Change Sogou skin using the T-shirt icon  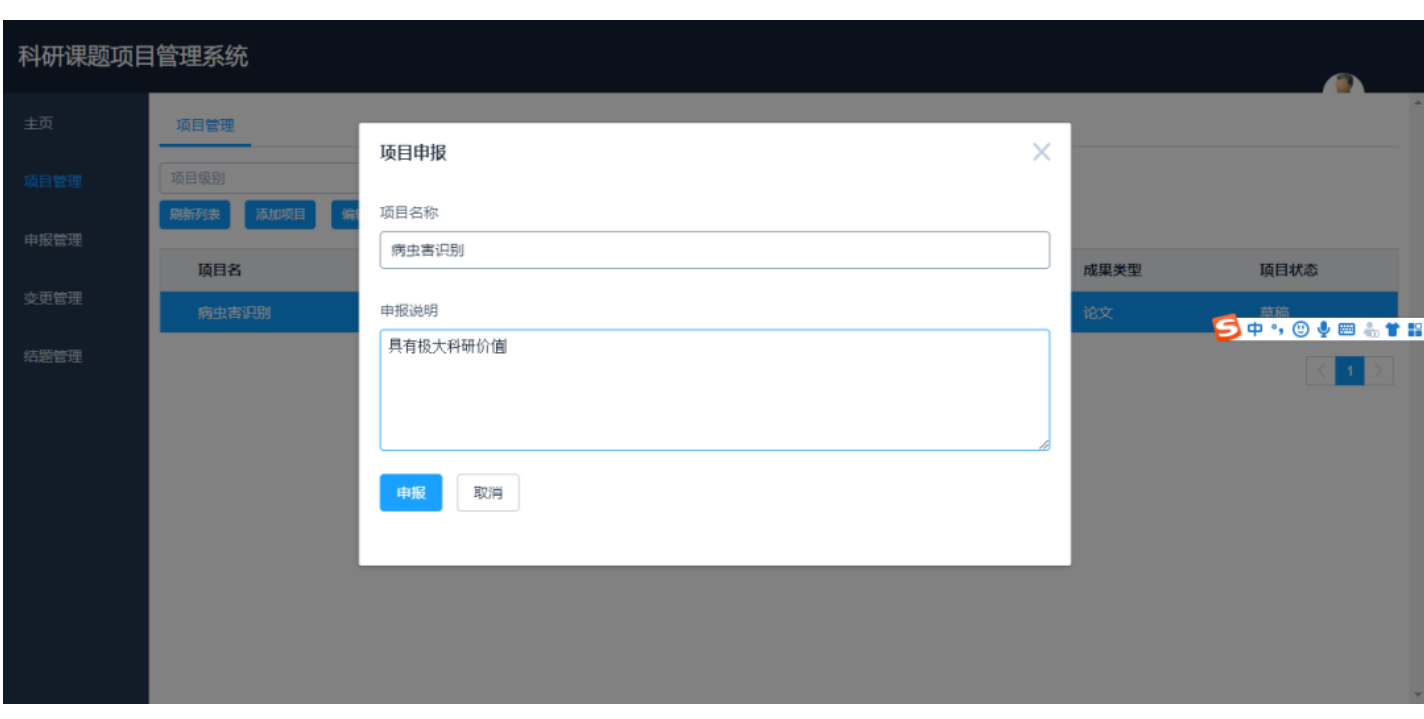pos(1393,330)
